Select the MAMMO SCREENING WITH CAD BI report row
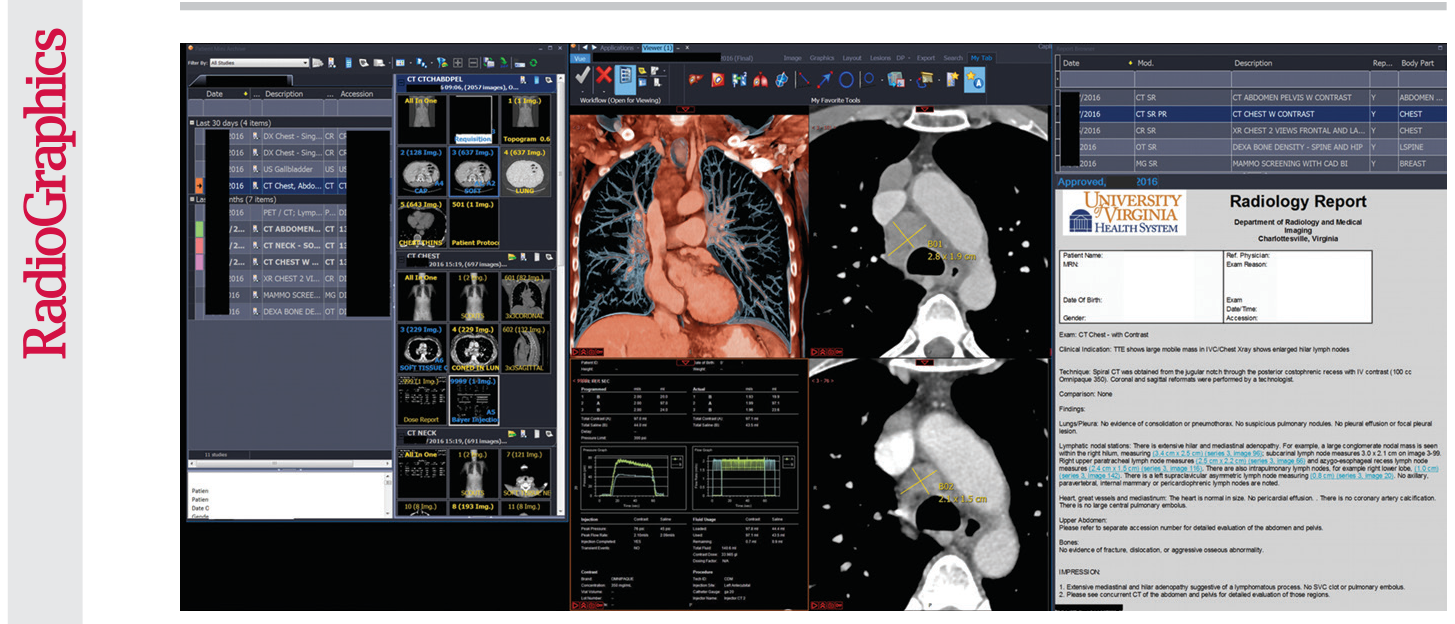The image size is (1455, 624). click(x=1251, y=162)
